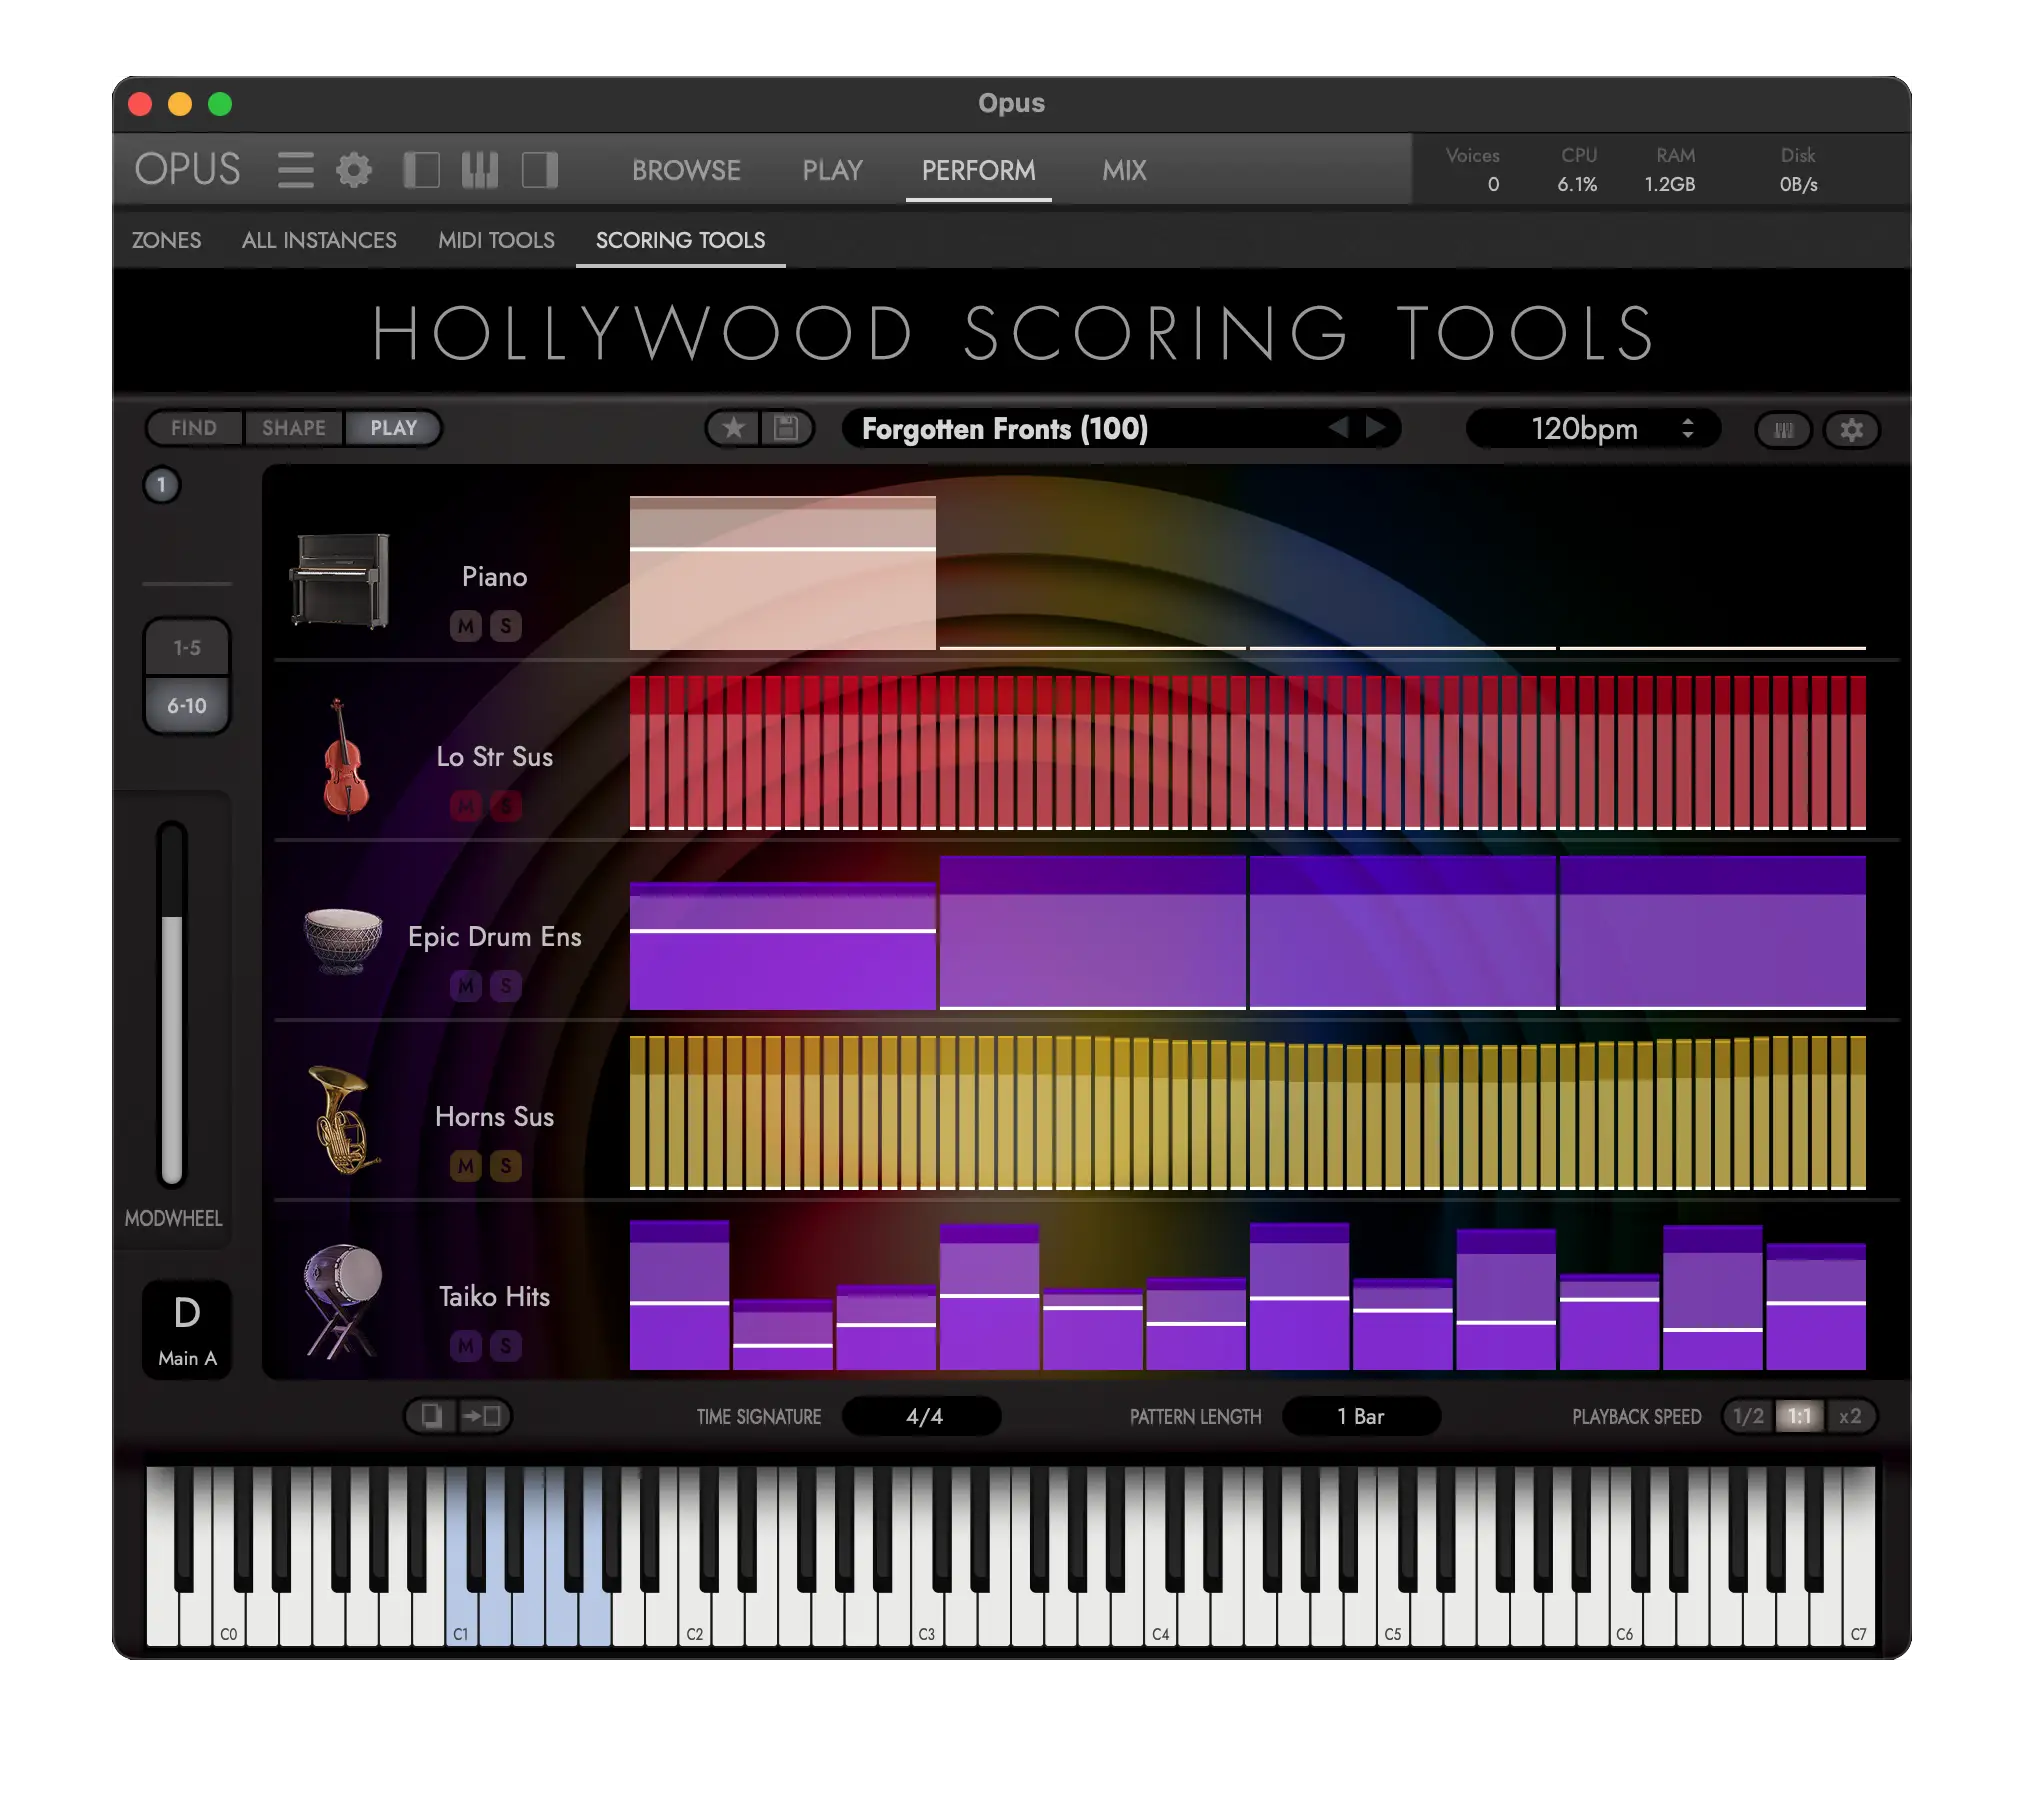
Task: Mute the Lo Str Sus track
Action: [x=466, y=806]
